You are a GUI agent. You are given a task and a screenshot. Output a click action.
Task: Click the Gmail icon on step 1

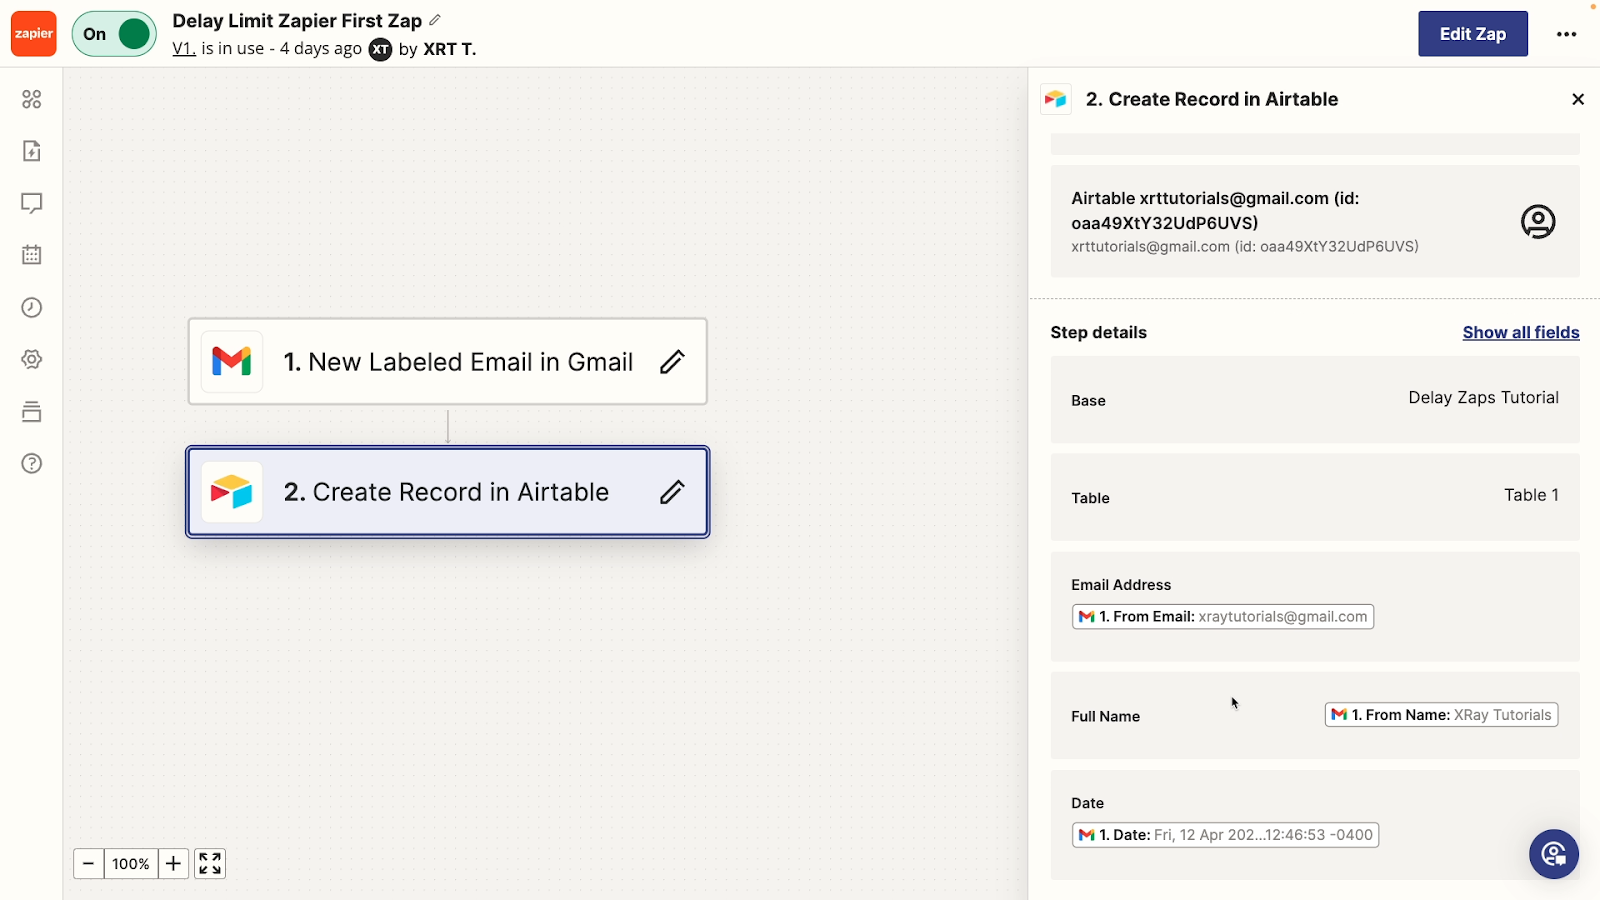click(232, 361)
